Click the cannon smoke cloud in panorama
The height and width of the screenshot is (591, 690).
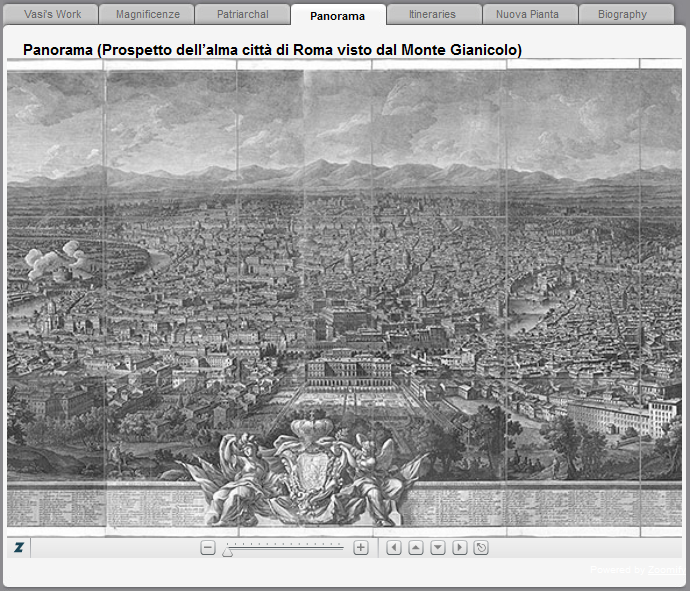coord(55,259)
